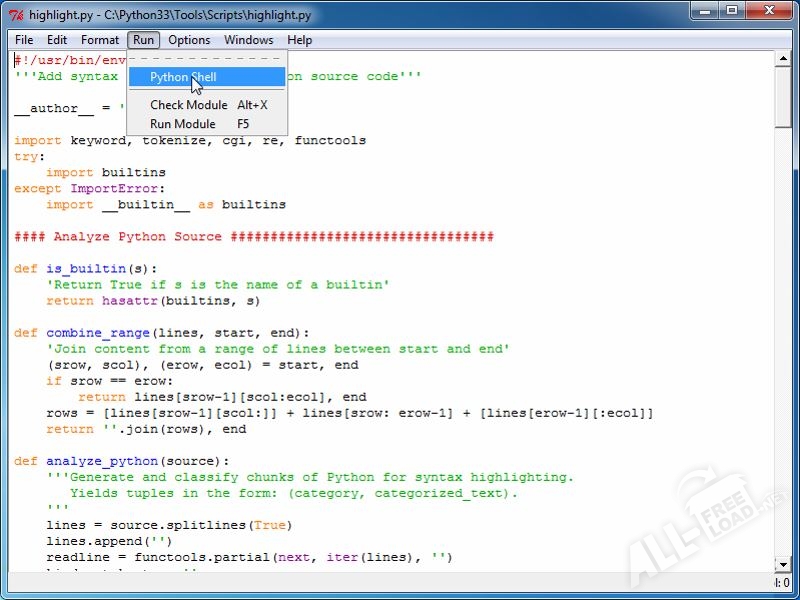Open the Options menu
This screenshot has width=800, height=600.
[x=189, y=40]
